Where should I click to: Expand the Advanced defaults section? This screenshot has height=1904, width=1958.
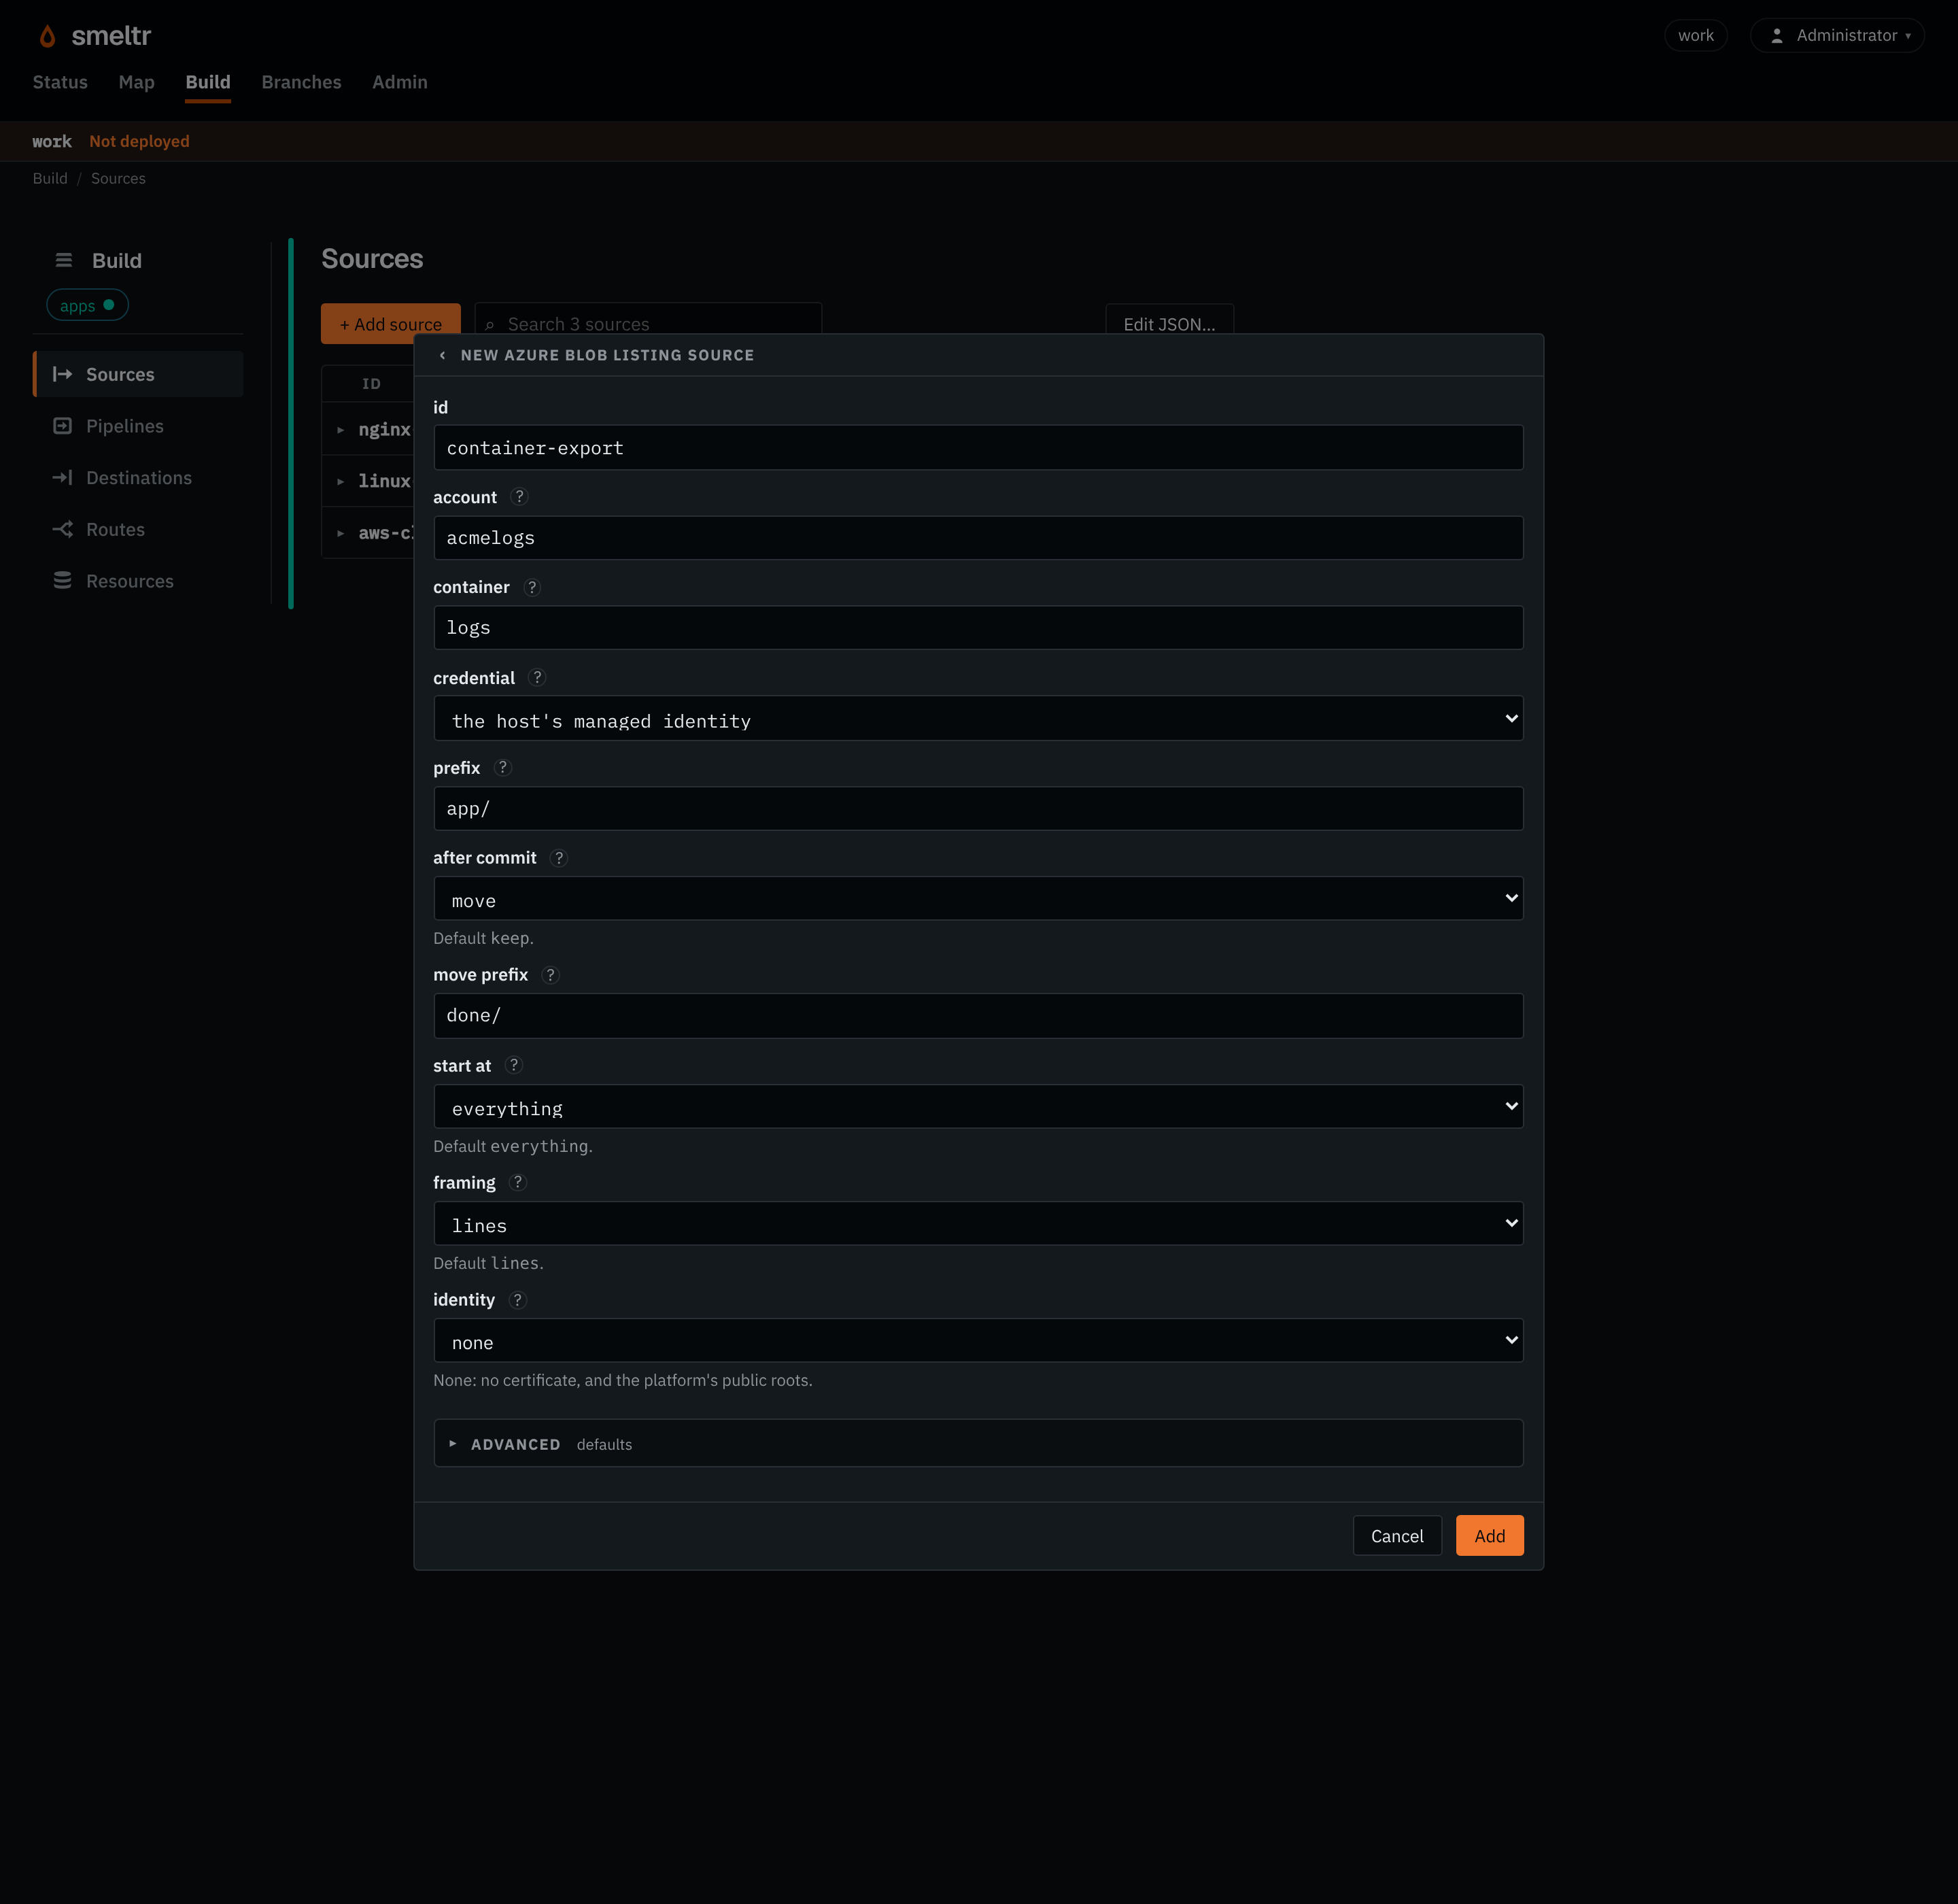tap(978, 1444)
